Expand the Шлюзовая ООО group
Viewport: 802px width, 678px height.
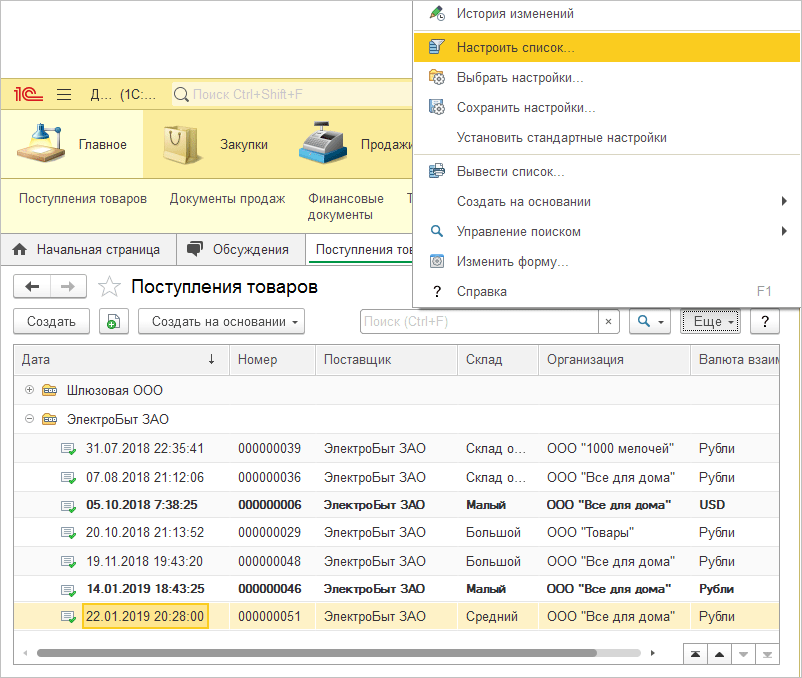pyautogui.click(x=30, y=390)
